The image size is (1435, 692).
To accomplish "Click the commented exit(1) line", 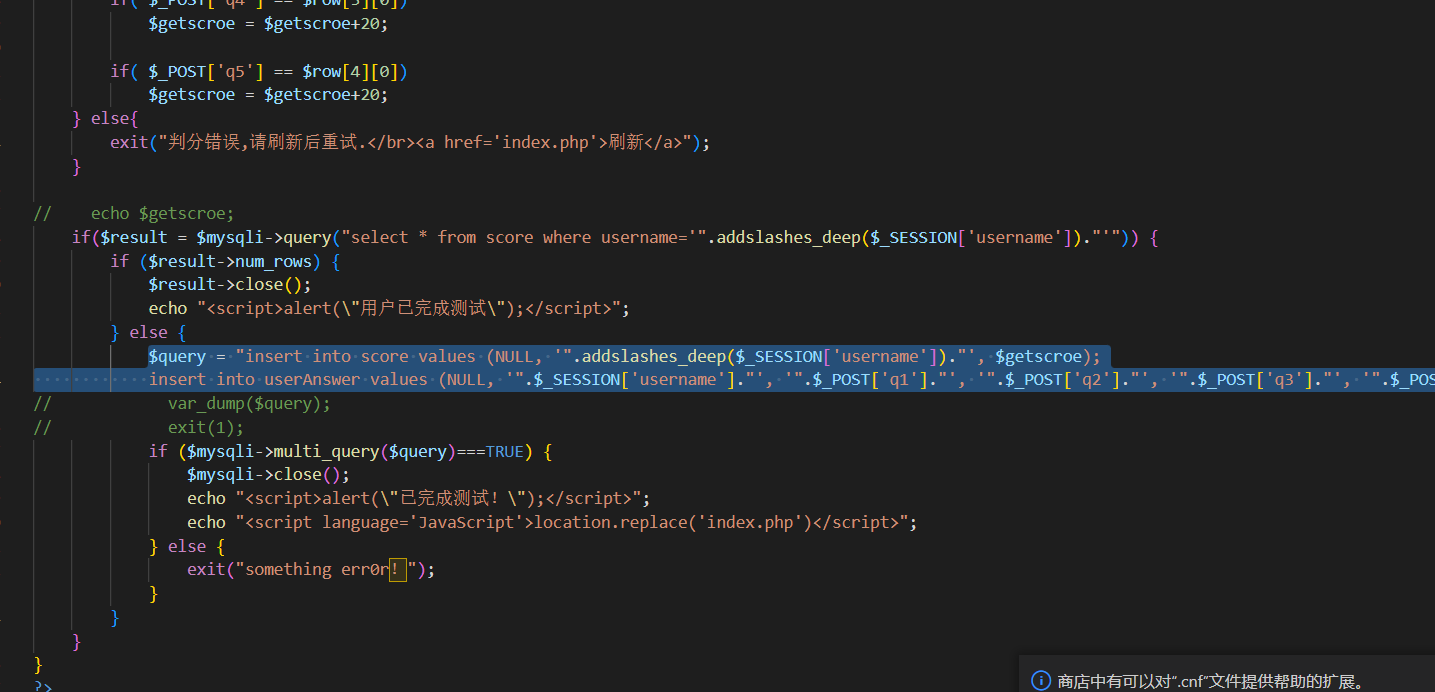I will [x=205, y=428].
